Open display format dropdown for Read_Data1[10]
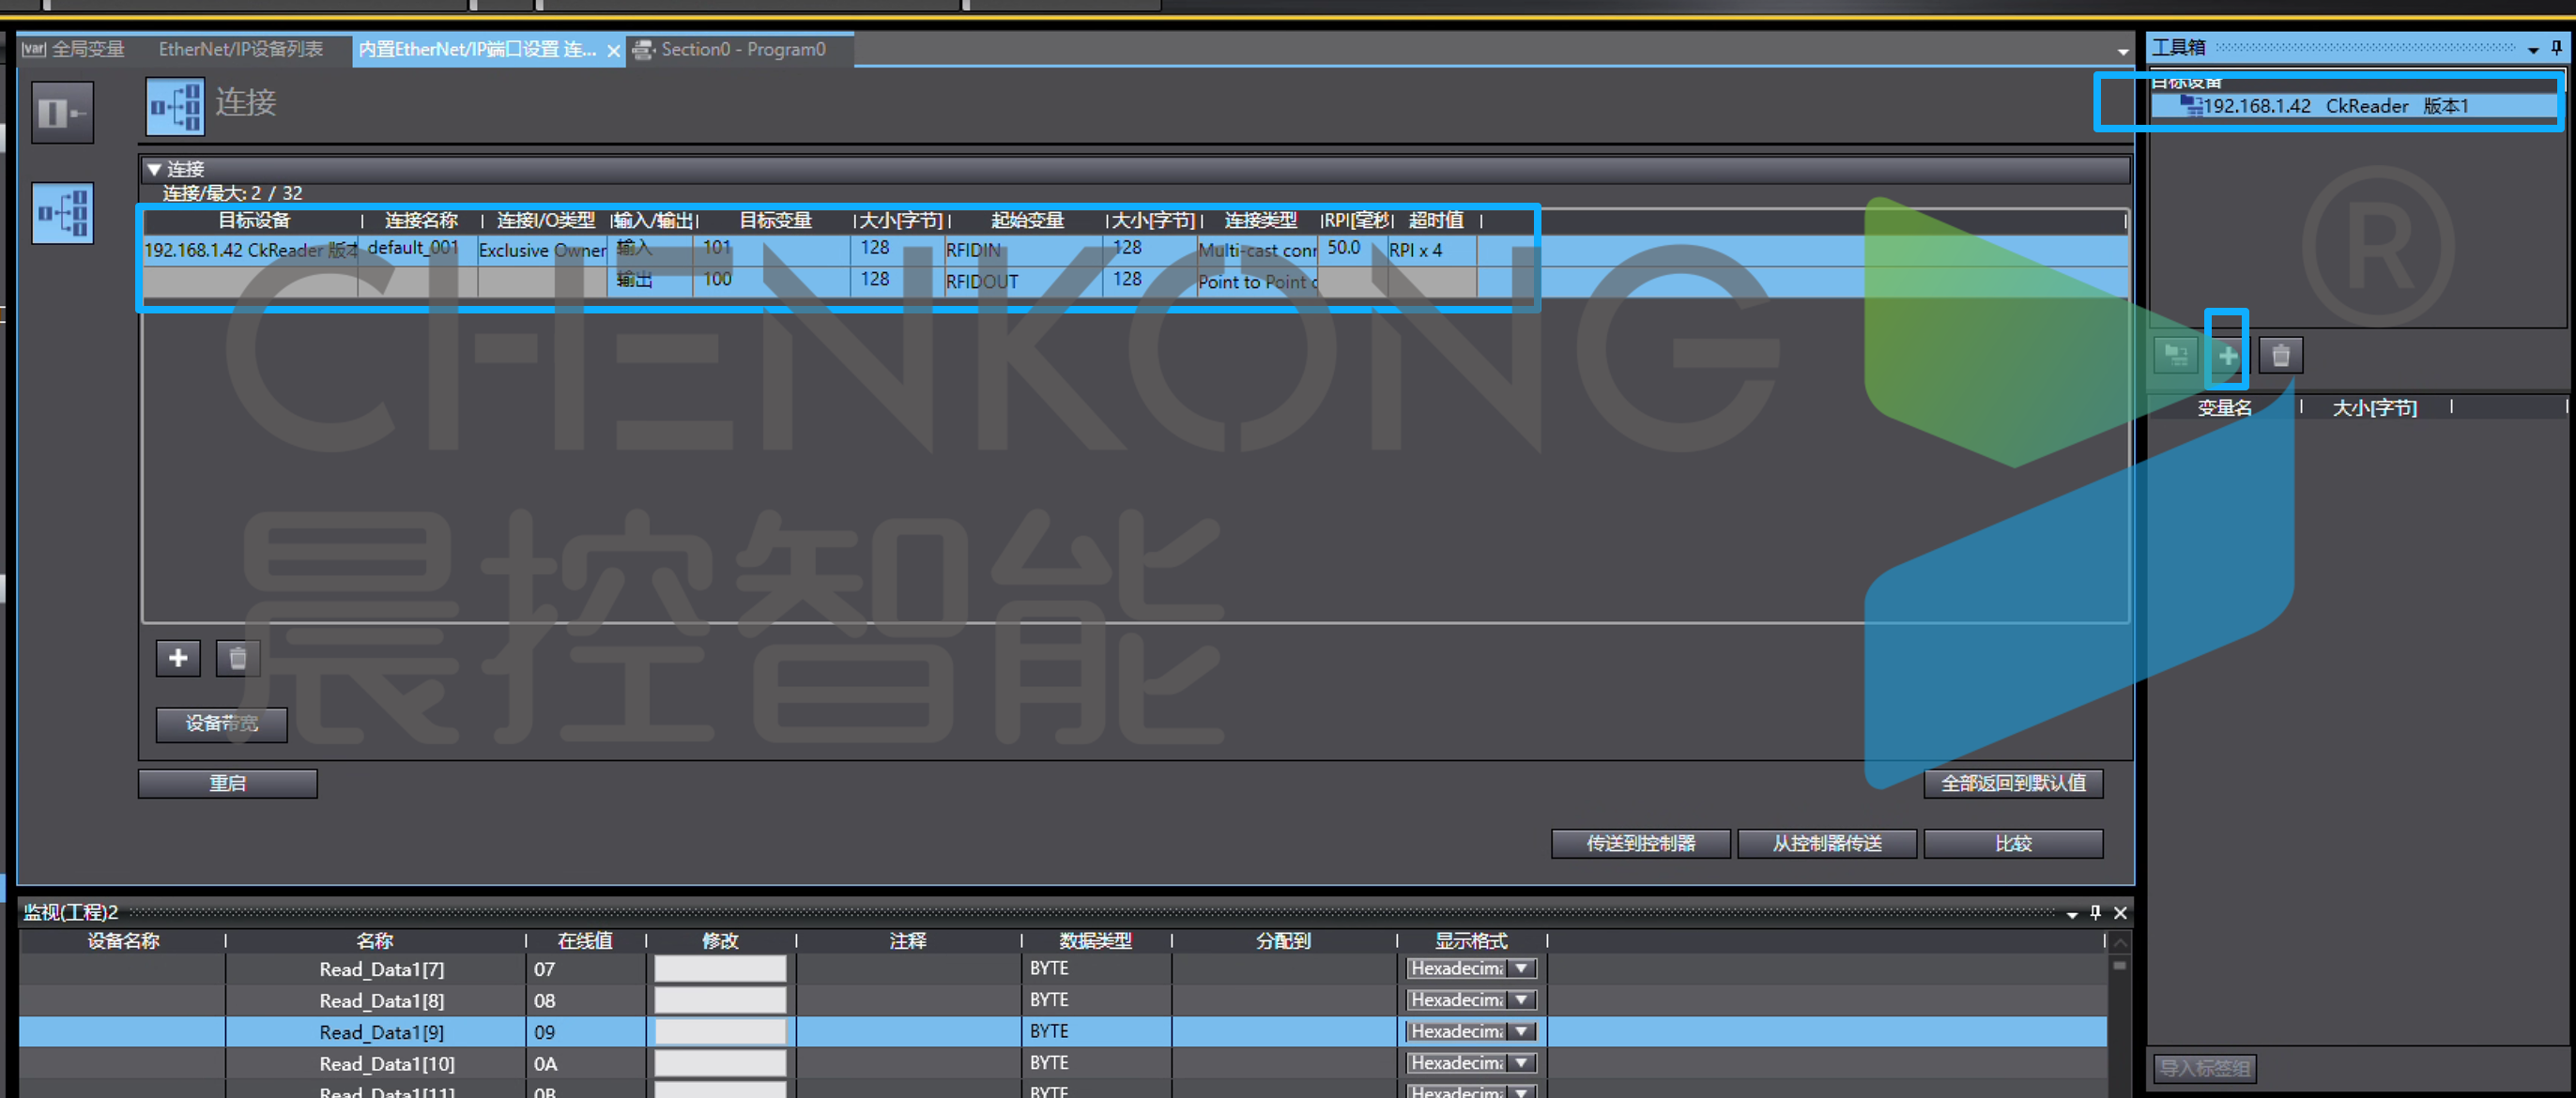 click(1521, 1062)
